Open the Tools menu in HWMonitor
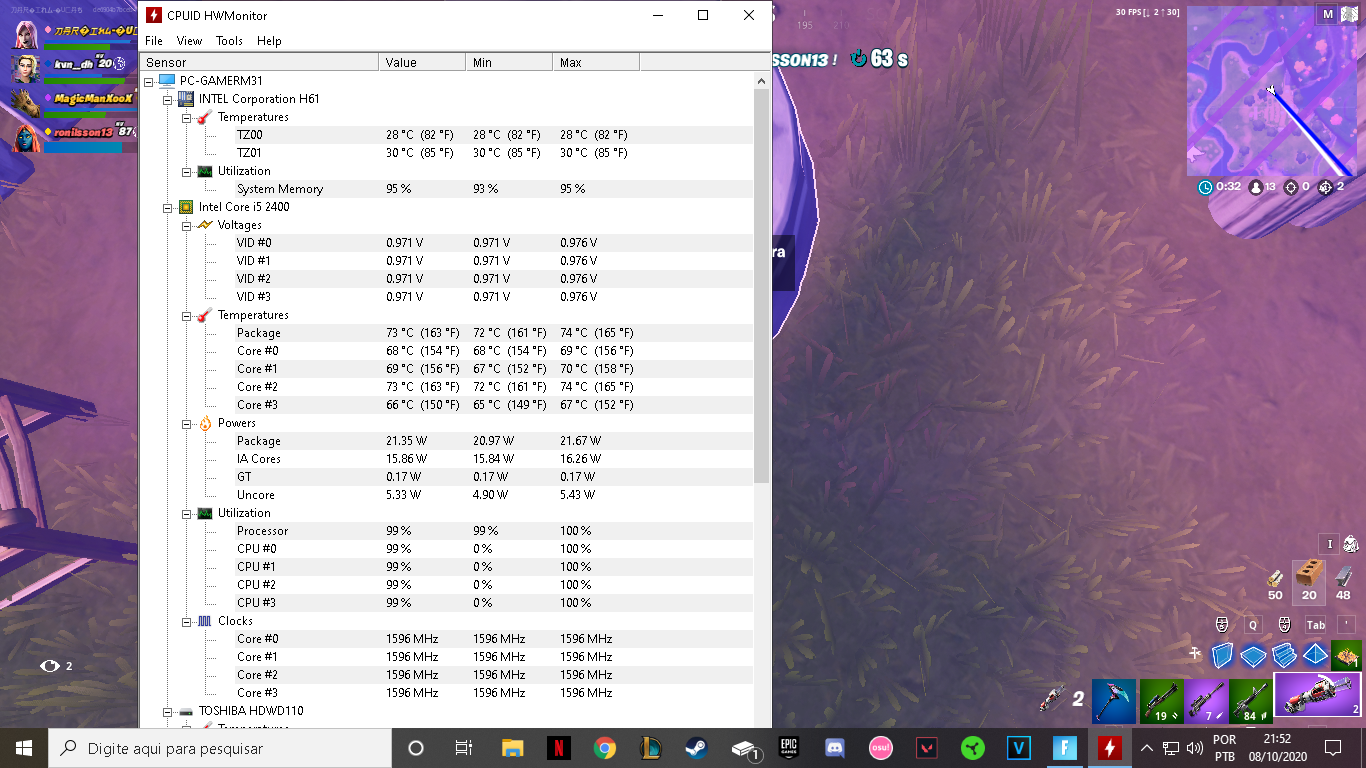 coord(229,41)
